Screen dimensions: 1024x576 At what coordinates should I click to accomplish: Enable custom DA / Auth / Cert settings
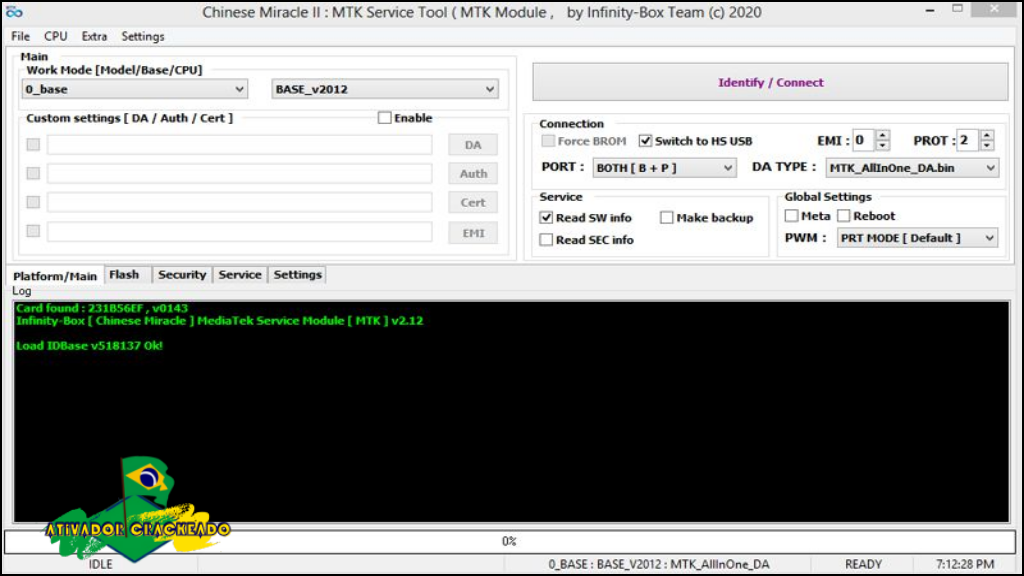(385, 118)
